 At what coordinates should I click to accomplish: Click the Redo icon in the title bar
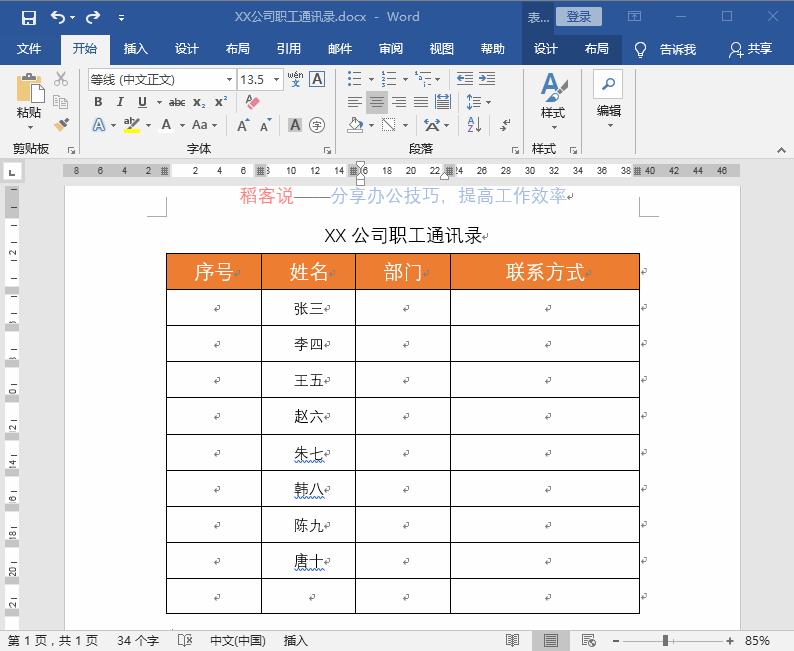tap(93, 18)
